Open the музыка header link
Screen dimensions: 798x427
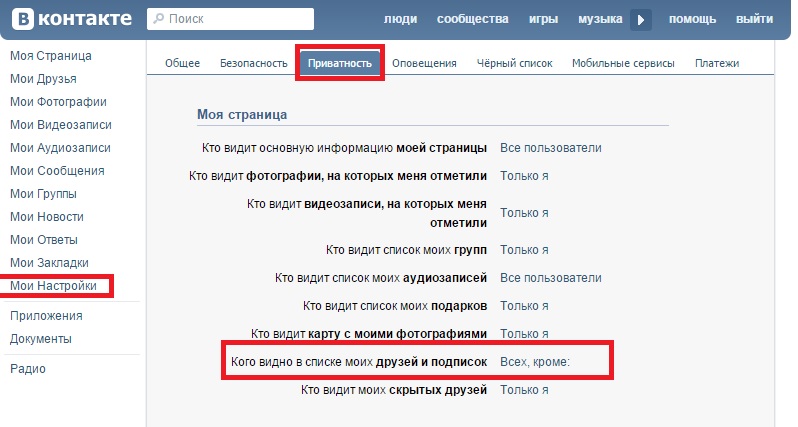point(600,19)
